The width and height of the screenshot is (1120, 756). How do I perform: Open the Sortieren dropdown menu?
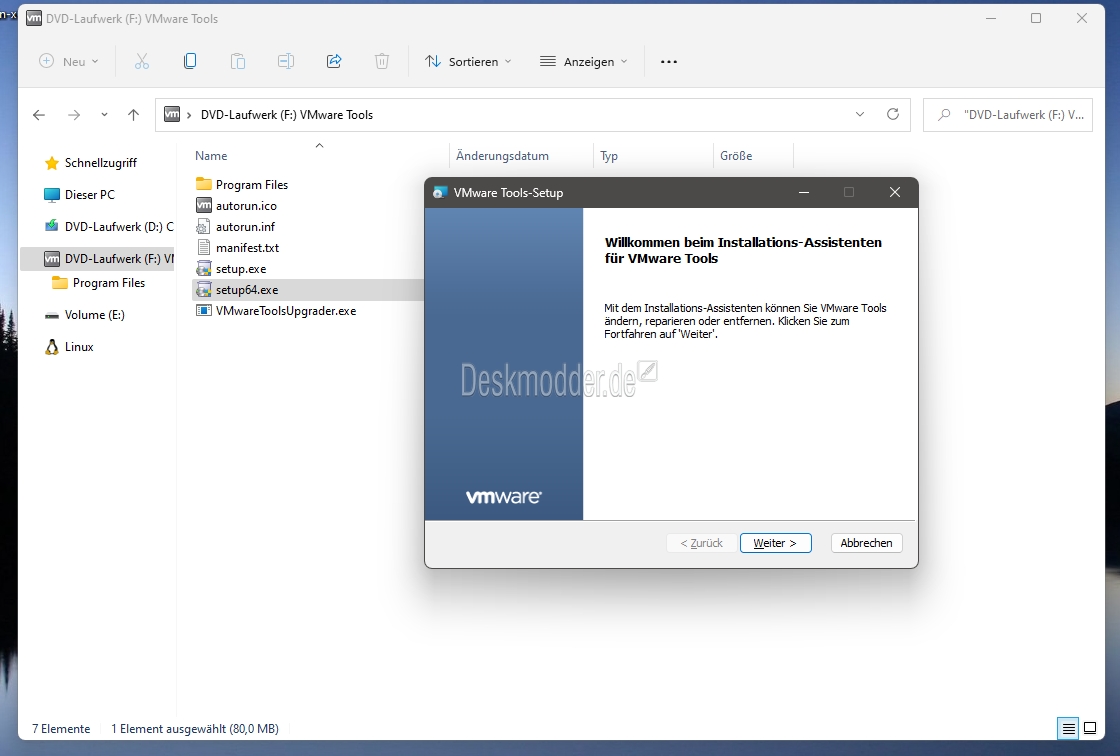tap(468, 62)
